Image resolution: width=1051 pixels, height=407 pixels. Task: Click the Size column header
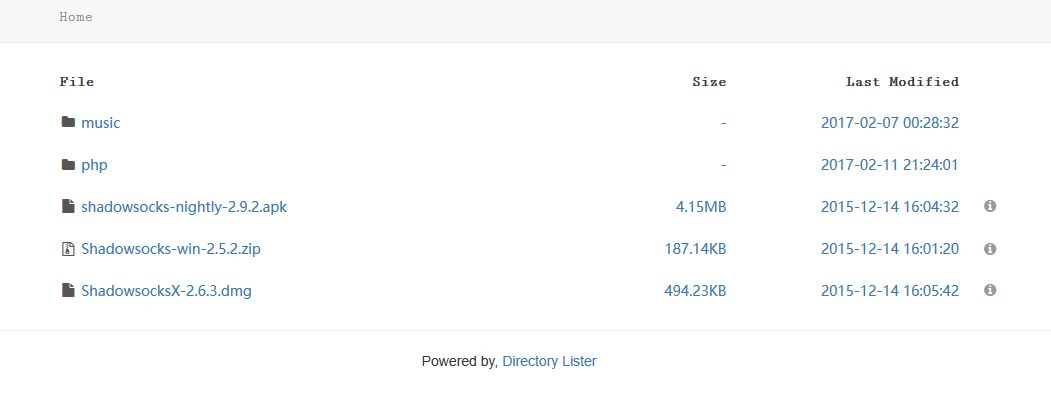(x=709, y=82)
